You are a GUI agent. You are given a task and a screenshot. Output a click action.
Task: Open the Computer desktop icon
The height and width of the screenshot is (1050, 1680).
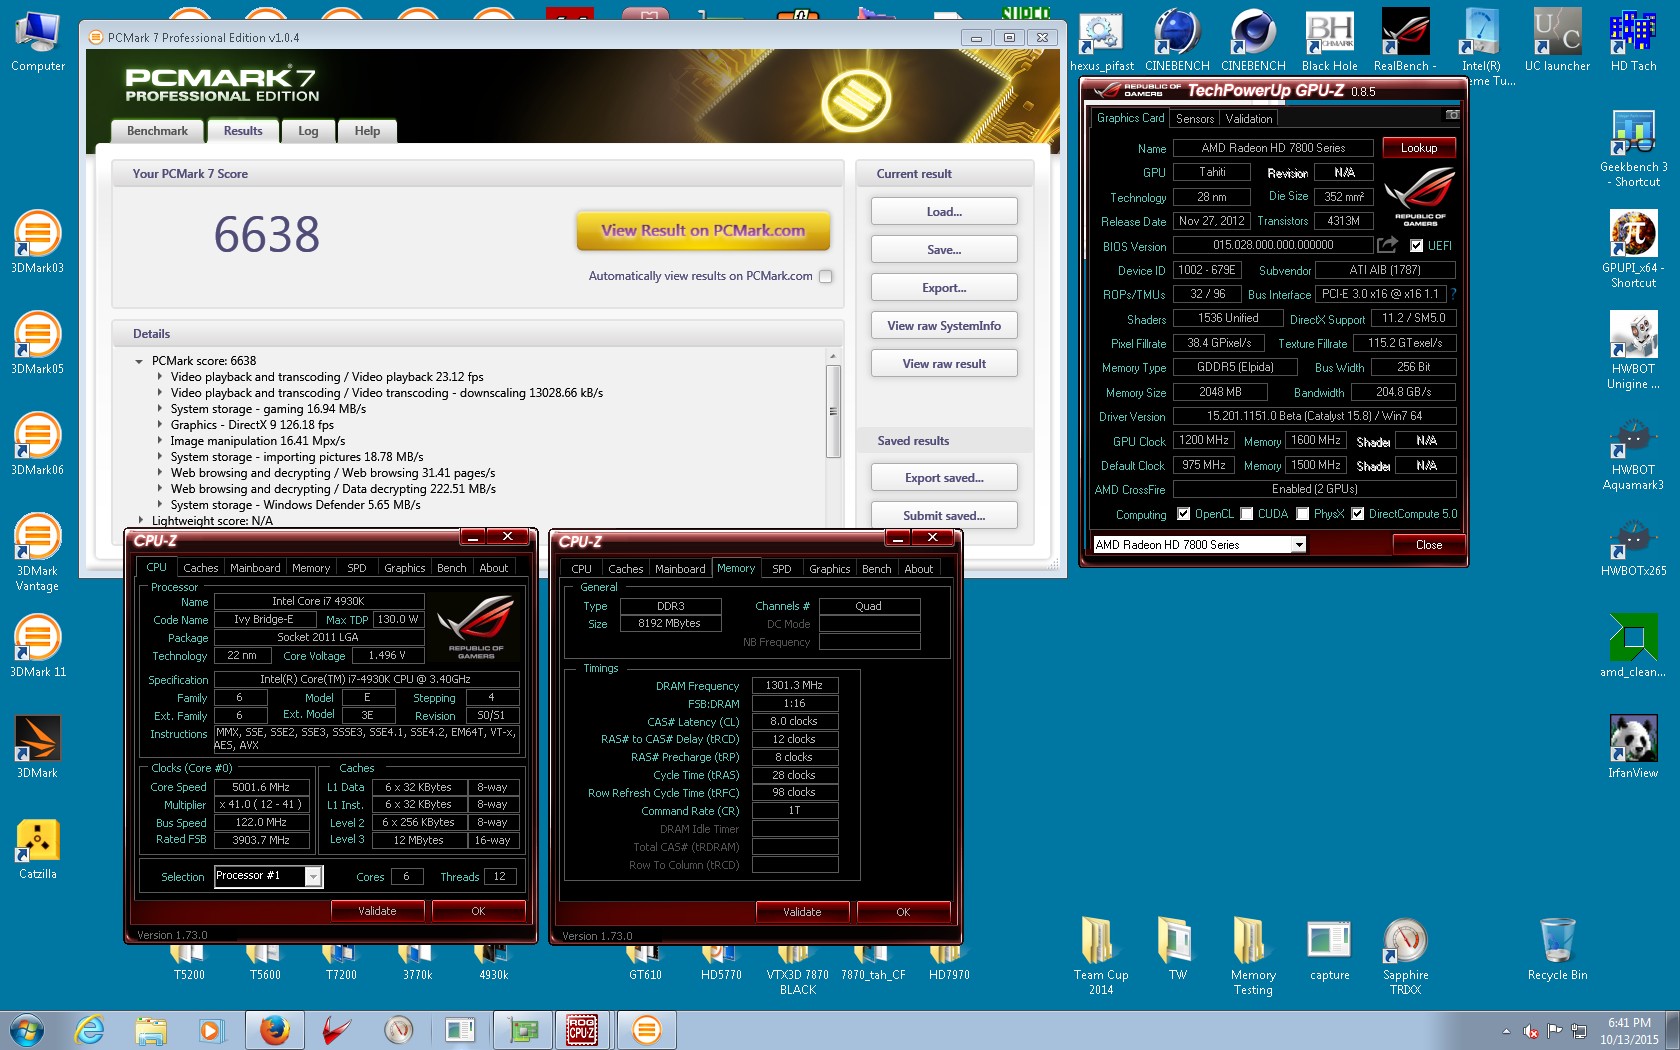[38, 42]
